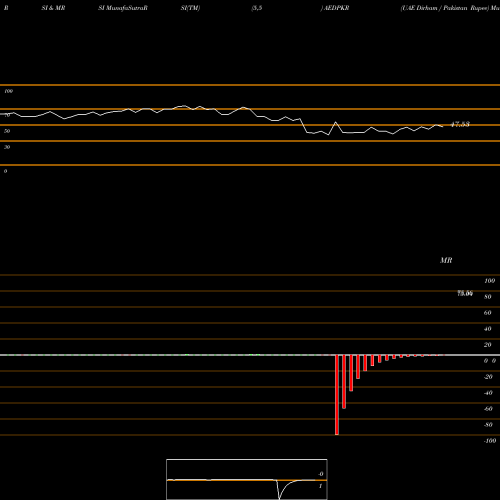The height and width of the screenshot is (500, 500).
Task: Click the -40 label on MR axis
Action: point(488,393)
